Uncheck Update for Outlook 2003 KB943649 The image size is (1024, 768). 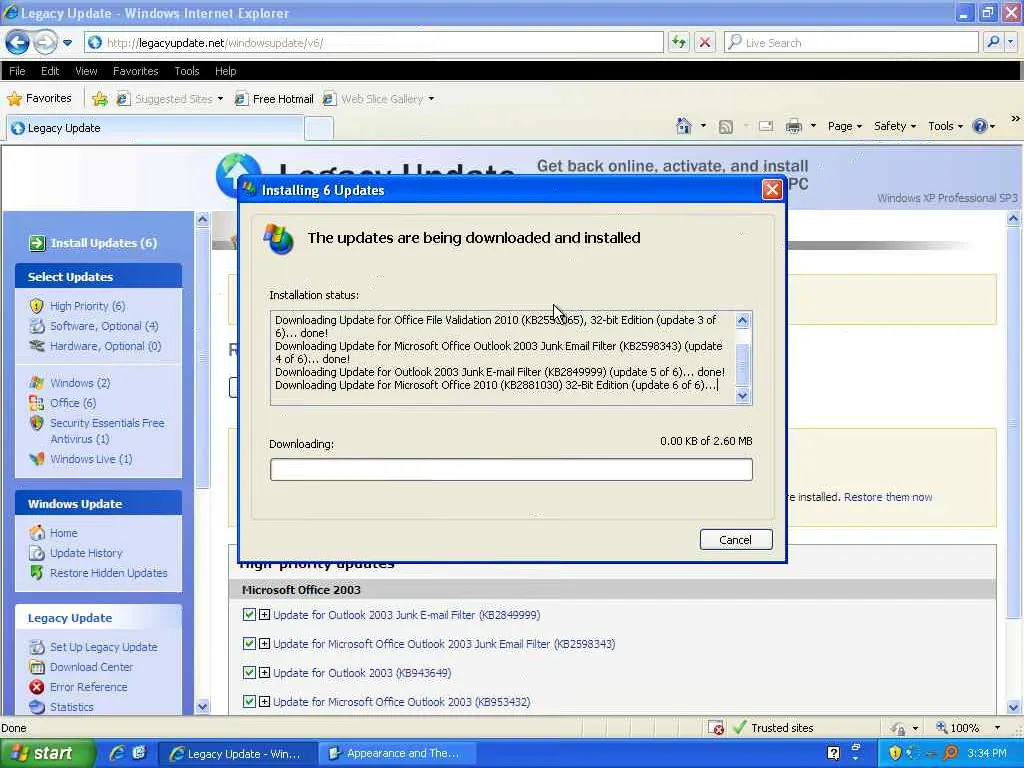[x=249, y=672]
